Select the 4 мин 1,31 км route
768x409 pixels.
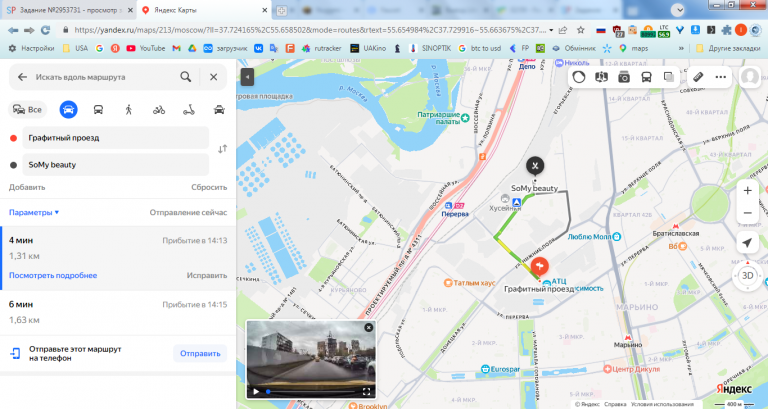118,258
